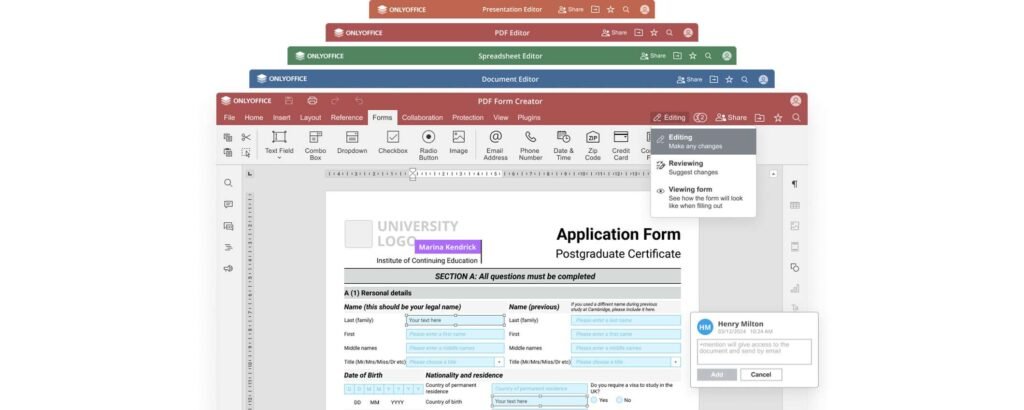Click the Copy icon in the ribbon
1024x410 pixels.
[228, 137]
